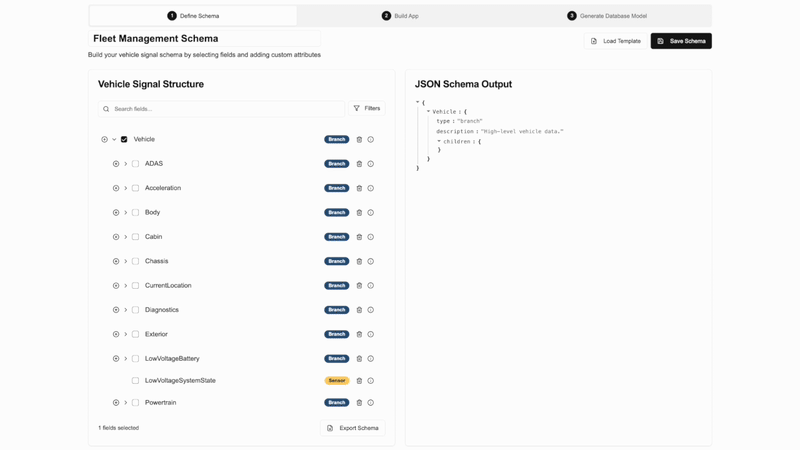
Task: Open info for the Acceleration row
Action: pyautogui.click(x=371, y=188)
